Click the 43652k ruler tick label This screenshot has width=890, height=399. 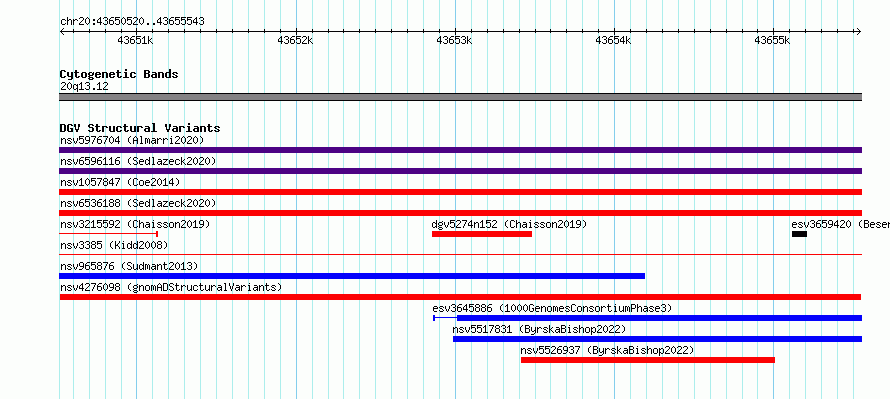point(295,40)
